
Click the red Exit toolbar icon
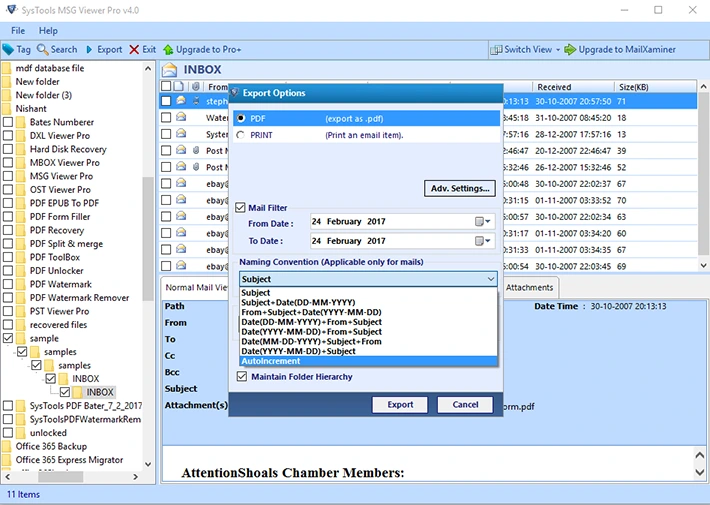click(134, 49)
